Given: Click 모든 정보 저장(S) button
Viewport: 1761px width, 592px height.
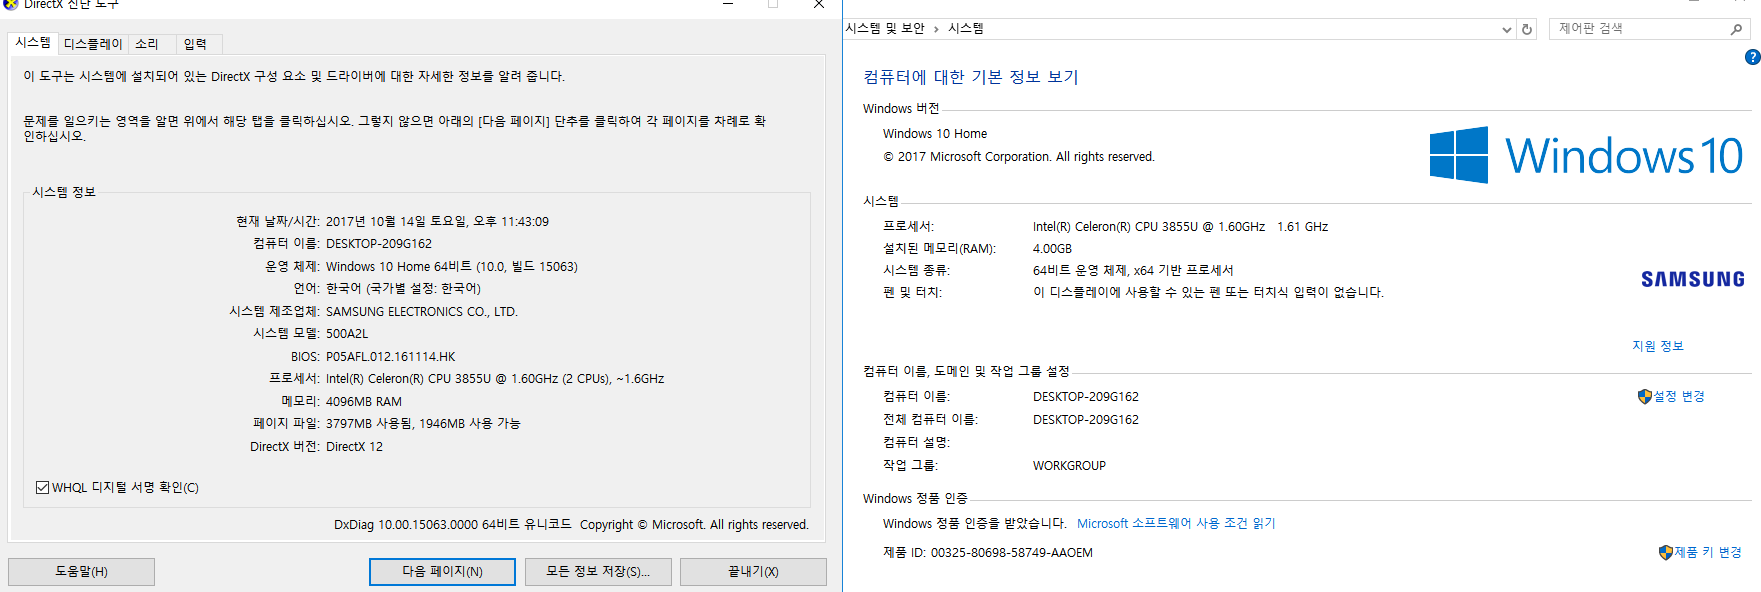Looking at the screenshot, I should pos(598,572).
